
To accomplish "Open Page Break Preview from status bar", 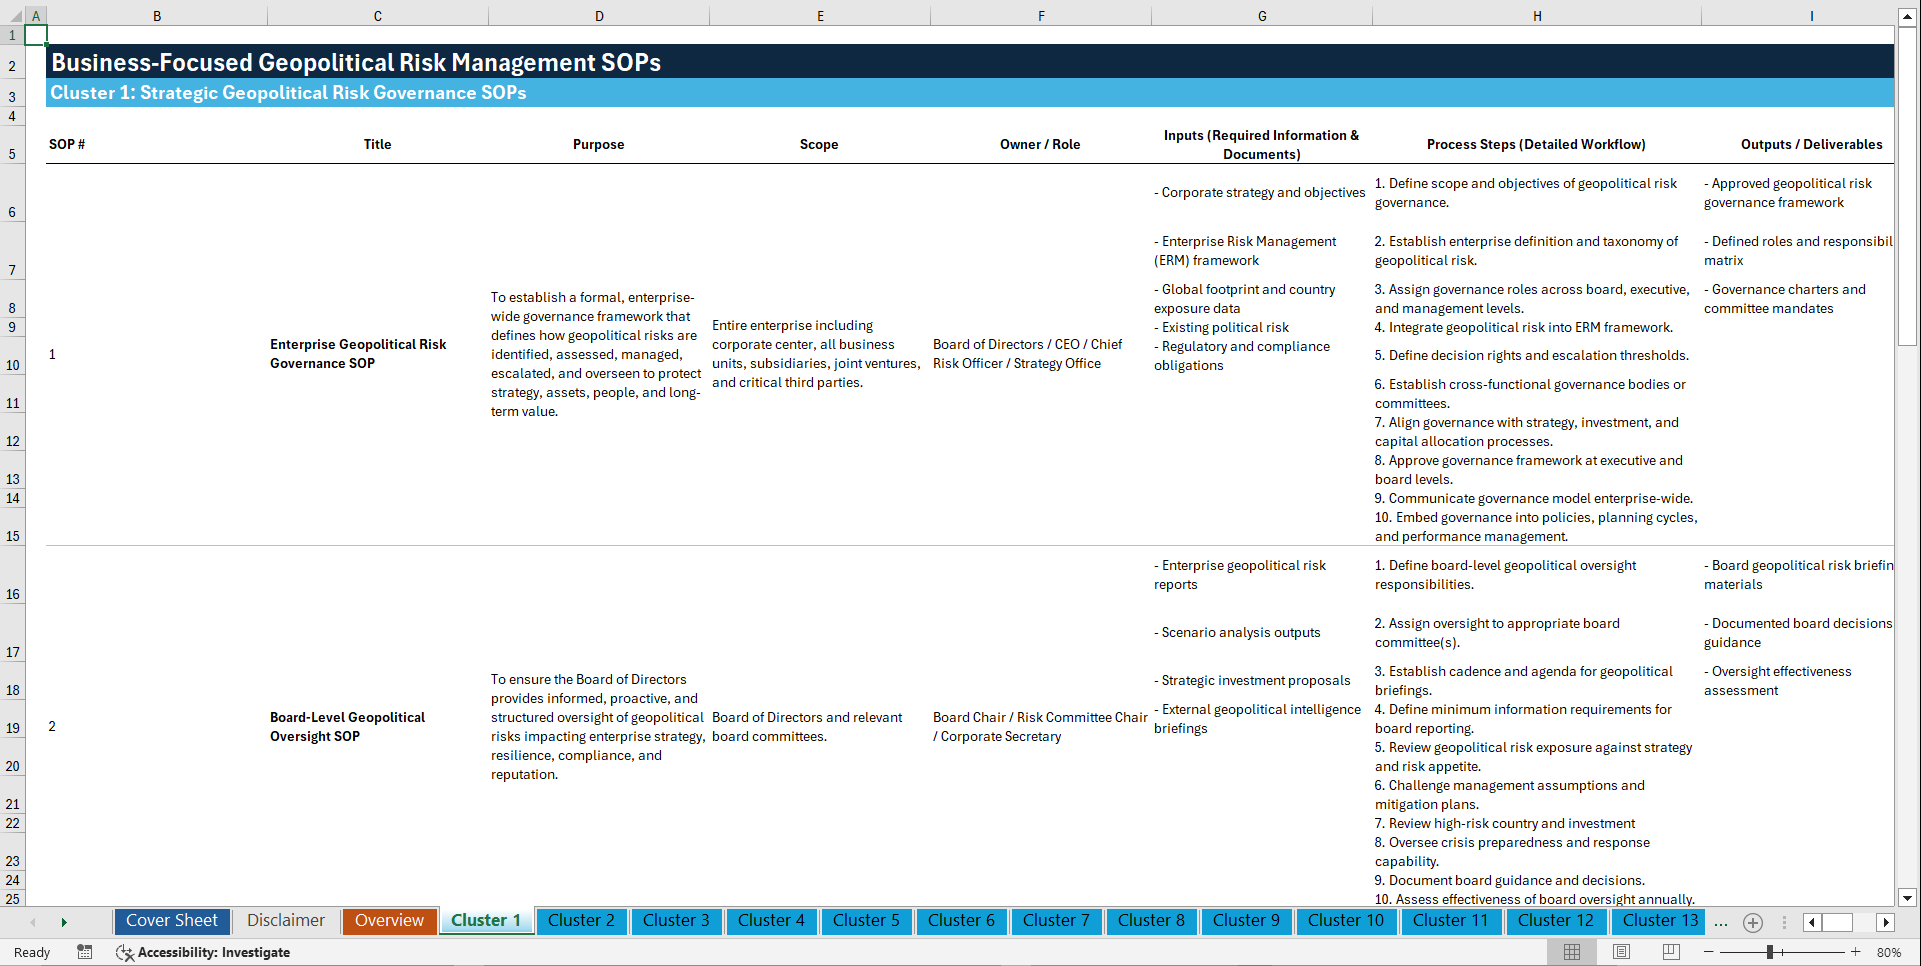I will point(1670,952).
